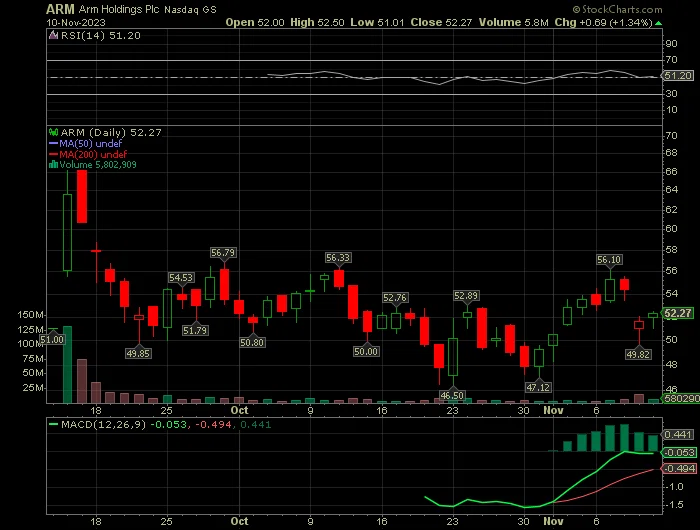Click the Nov label on price chart axis
The image size is (700, 530).
pyautogui.click(x=553, y=410)
